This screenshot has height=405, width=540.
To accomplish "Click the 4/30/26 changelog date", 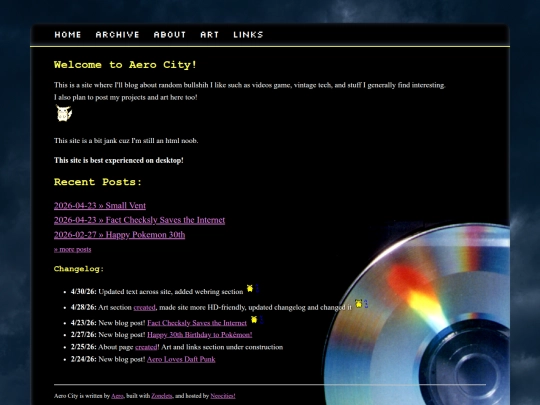I will 84,292.
